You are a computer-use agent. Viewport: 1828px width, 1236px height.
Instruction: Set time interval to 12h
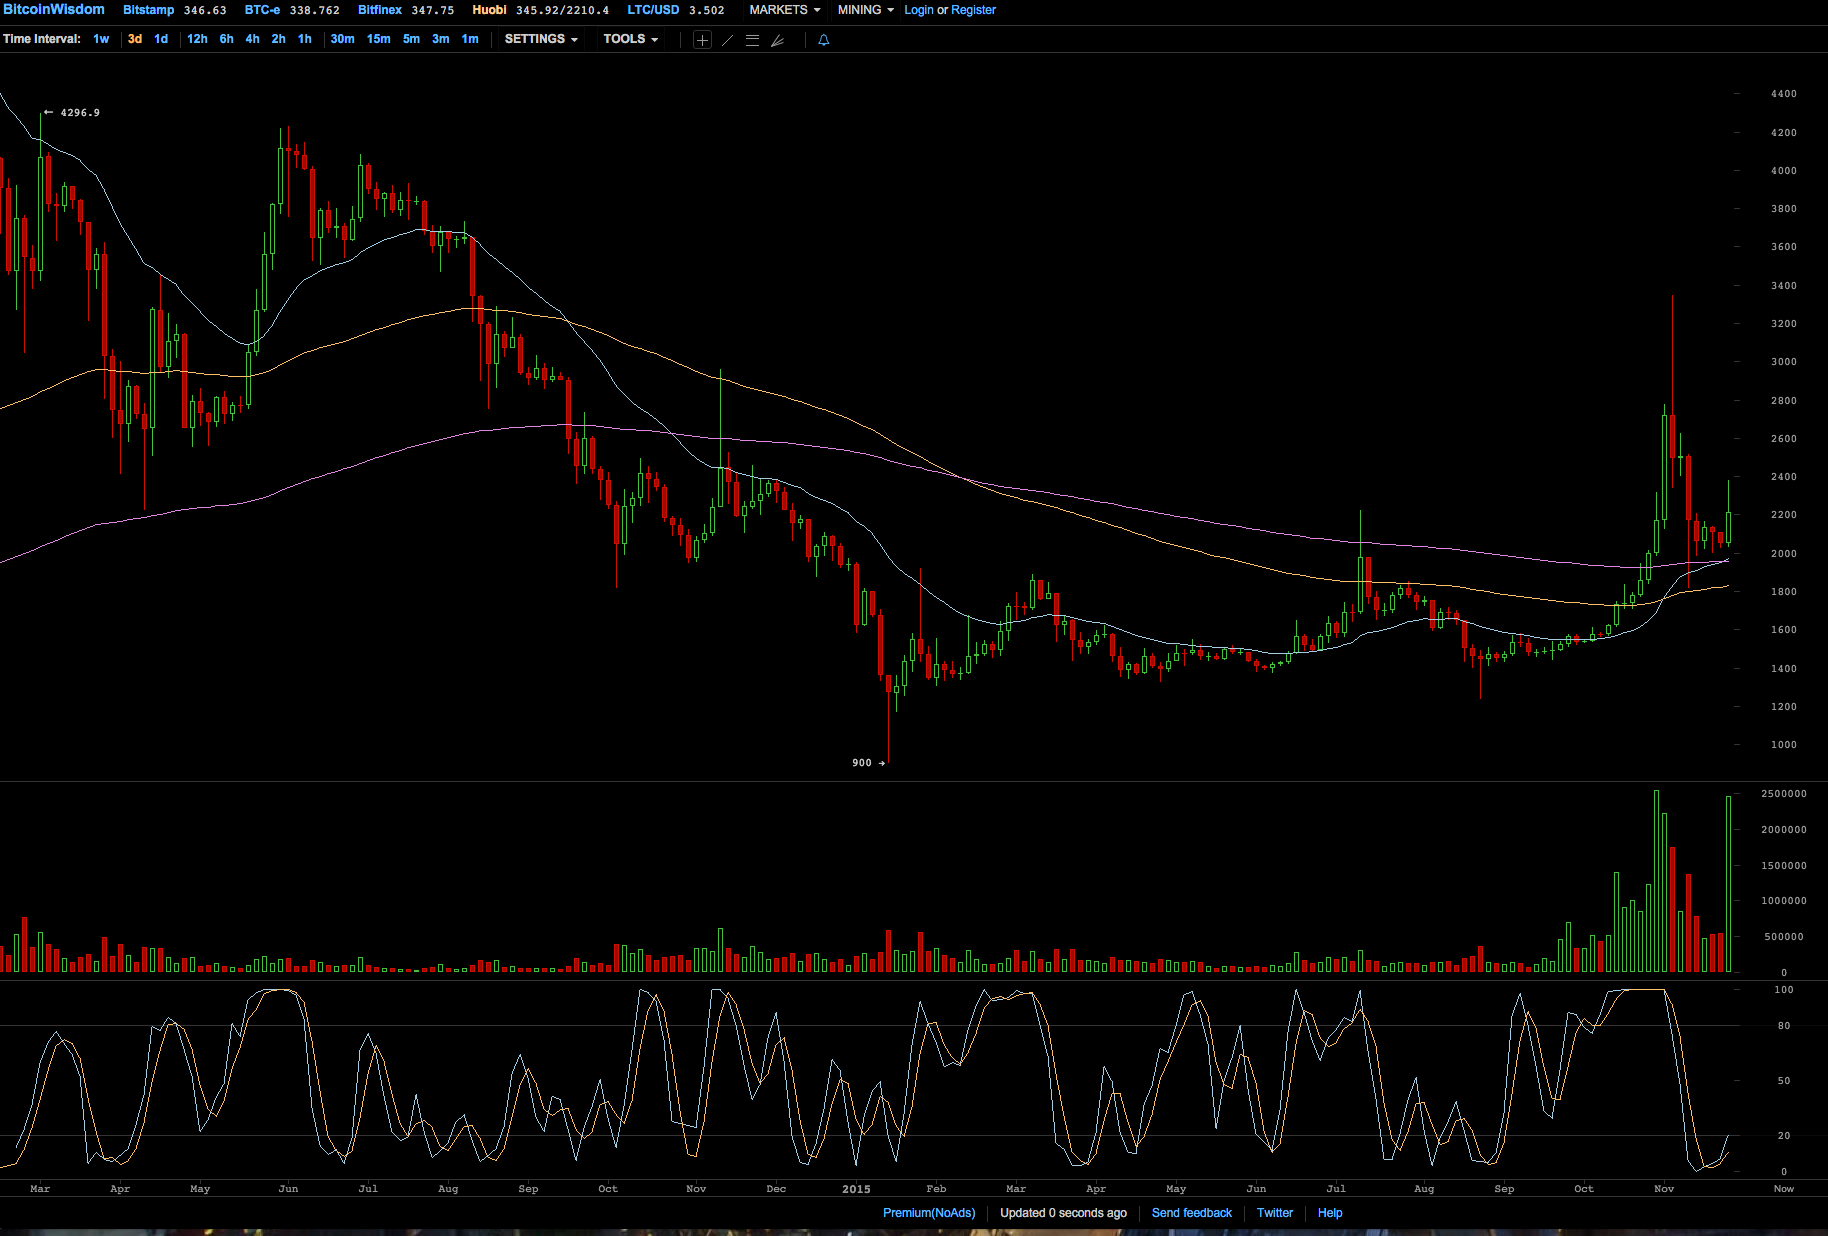click(197, 39)
